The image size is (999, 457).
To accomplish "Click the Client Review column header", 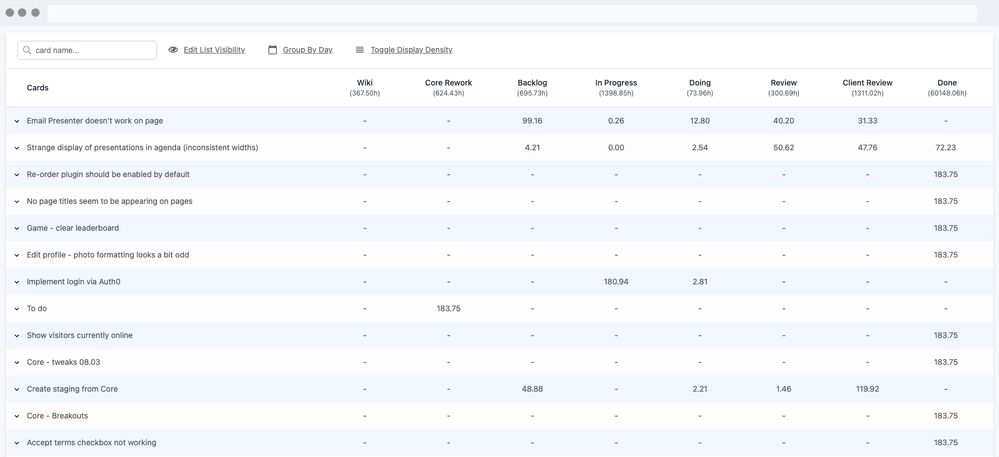I will (x=867, y=87).
